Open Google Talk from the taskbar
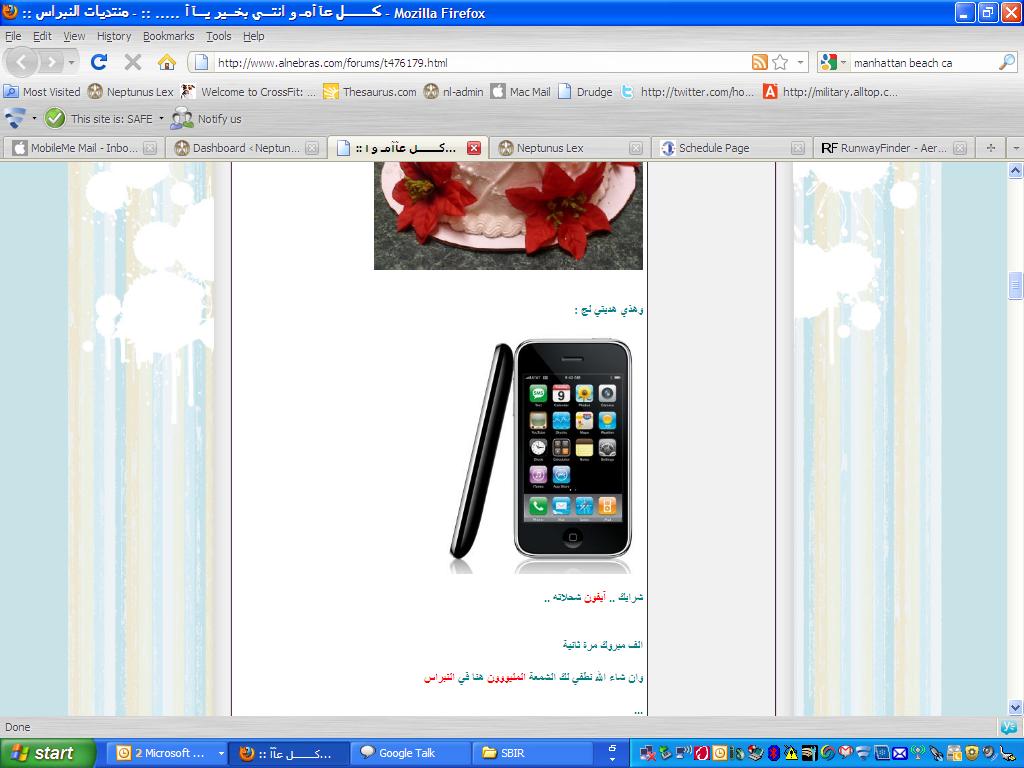Viewport: 1024px width, 768px height. 409,753
